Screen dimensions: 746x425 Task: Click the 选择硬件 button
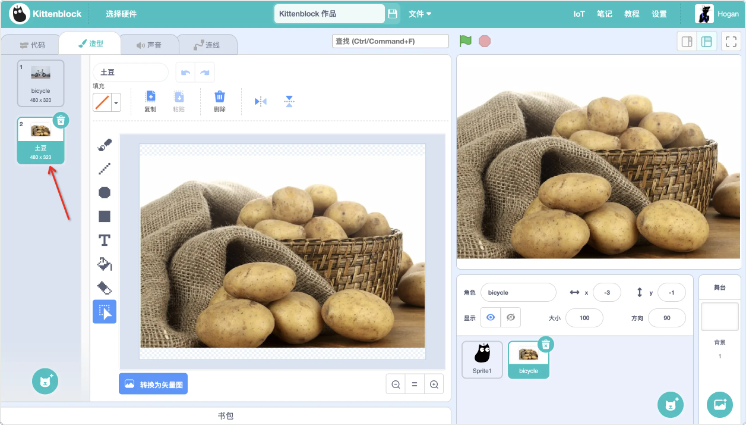(122, 14)
